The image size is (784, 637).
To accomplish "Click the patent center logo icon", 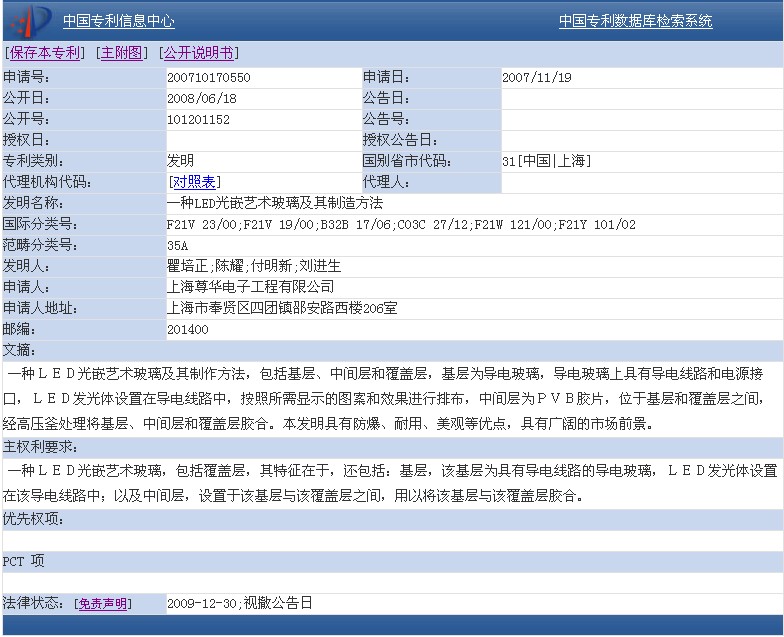I will tap(30, 19).
